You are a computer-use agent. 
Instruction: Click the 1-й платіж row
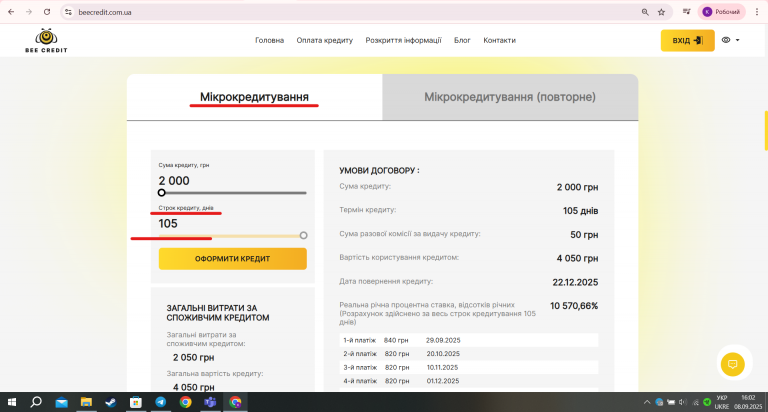469,340
